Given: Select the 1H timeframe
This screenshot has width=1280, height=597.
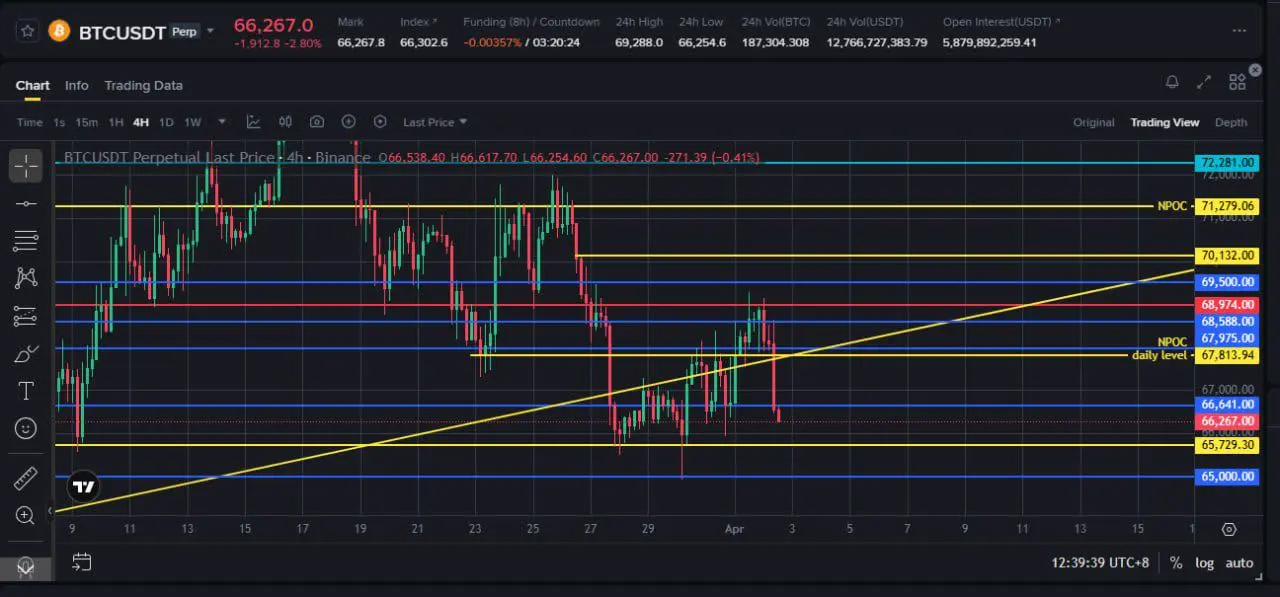Looking at the screenshot, I should pyautogui.click(x=116, y=122).
